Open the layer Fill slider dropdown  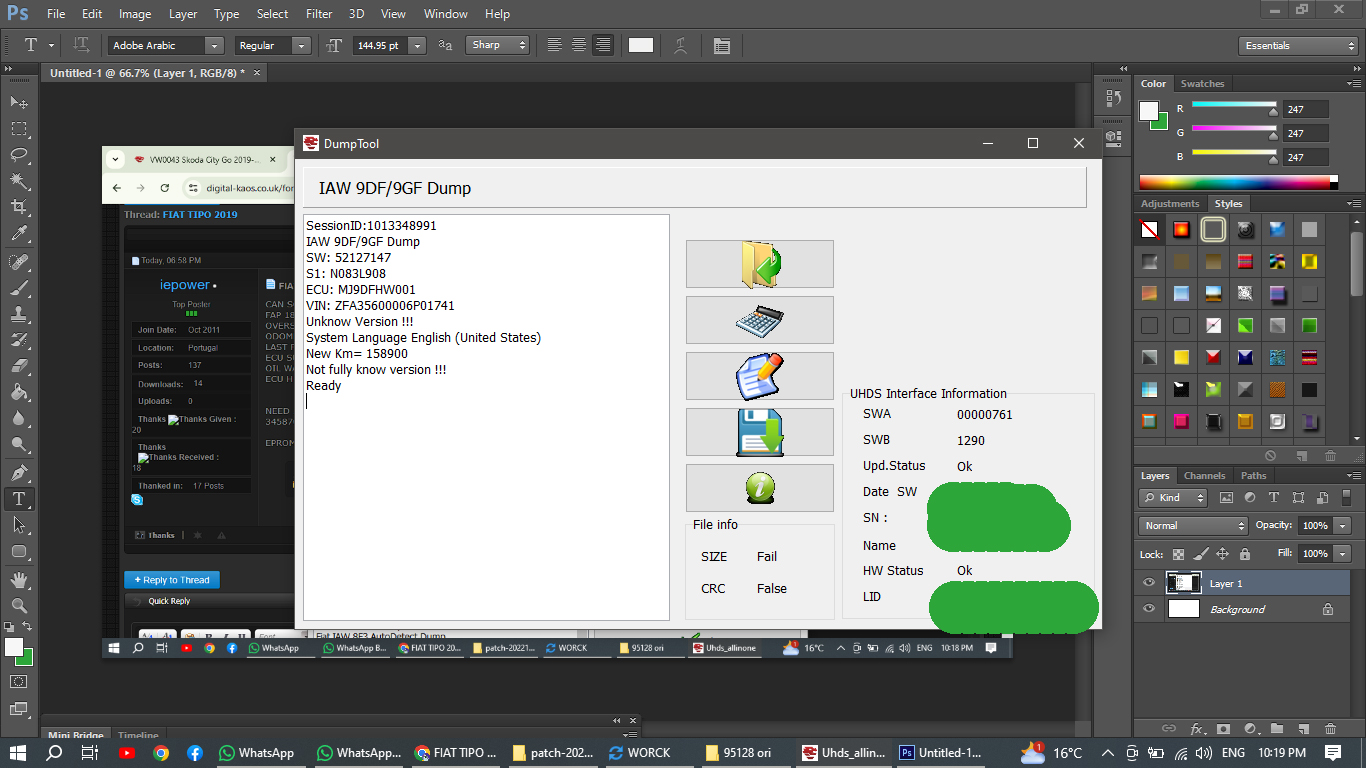coord(1342,553)
